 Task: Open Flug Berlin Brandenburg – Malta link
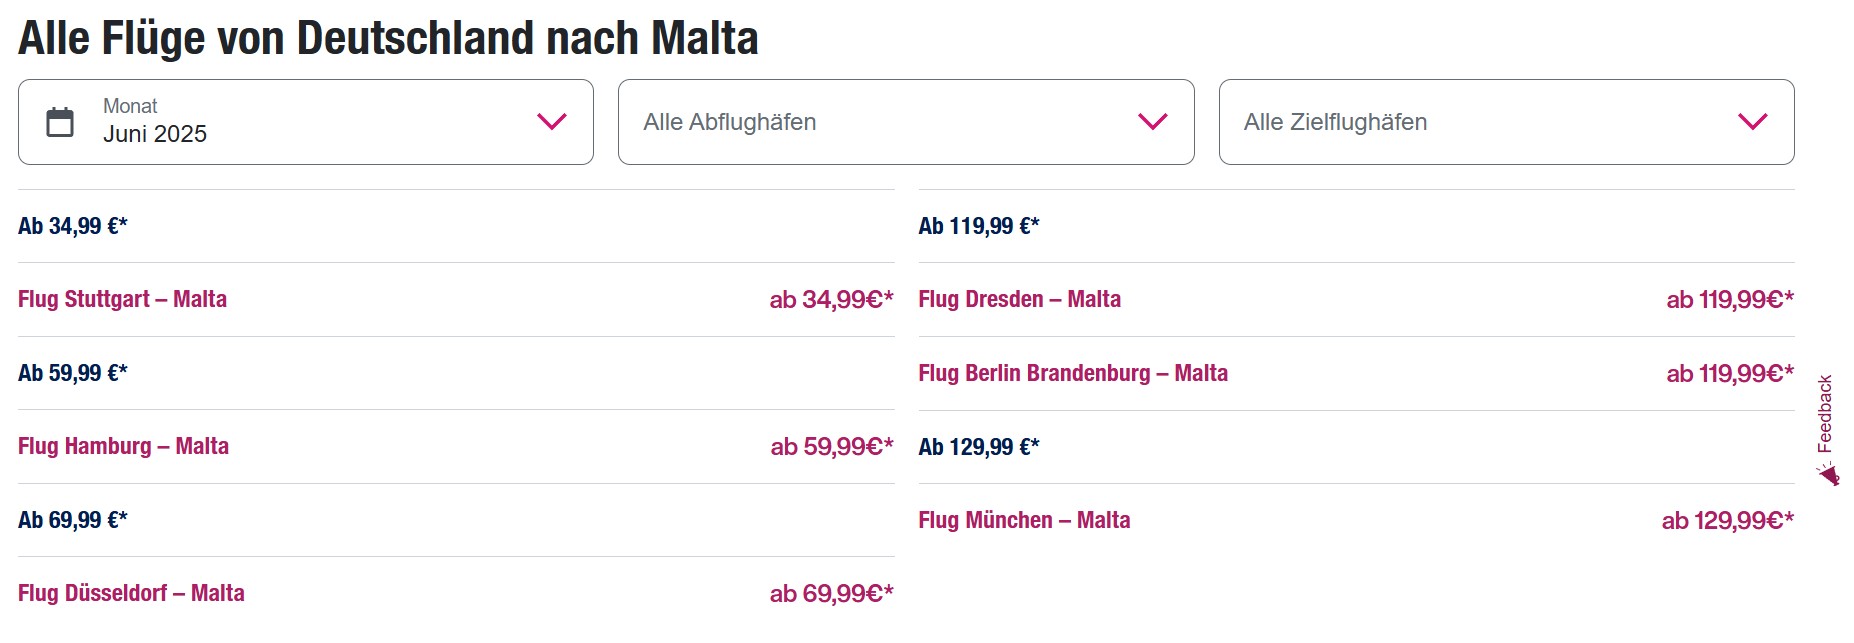coord(1073,373)
